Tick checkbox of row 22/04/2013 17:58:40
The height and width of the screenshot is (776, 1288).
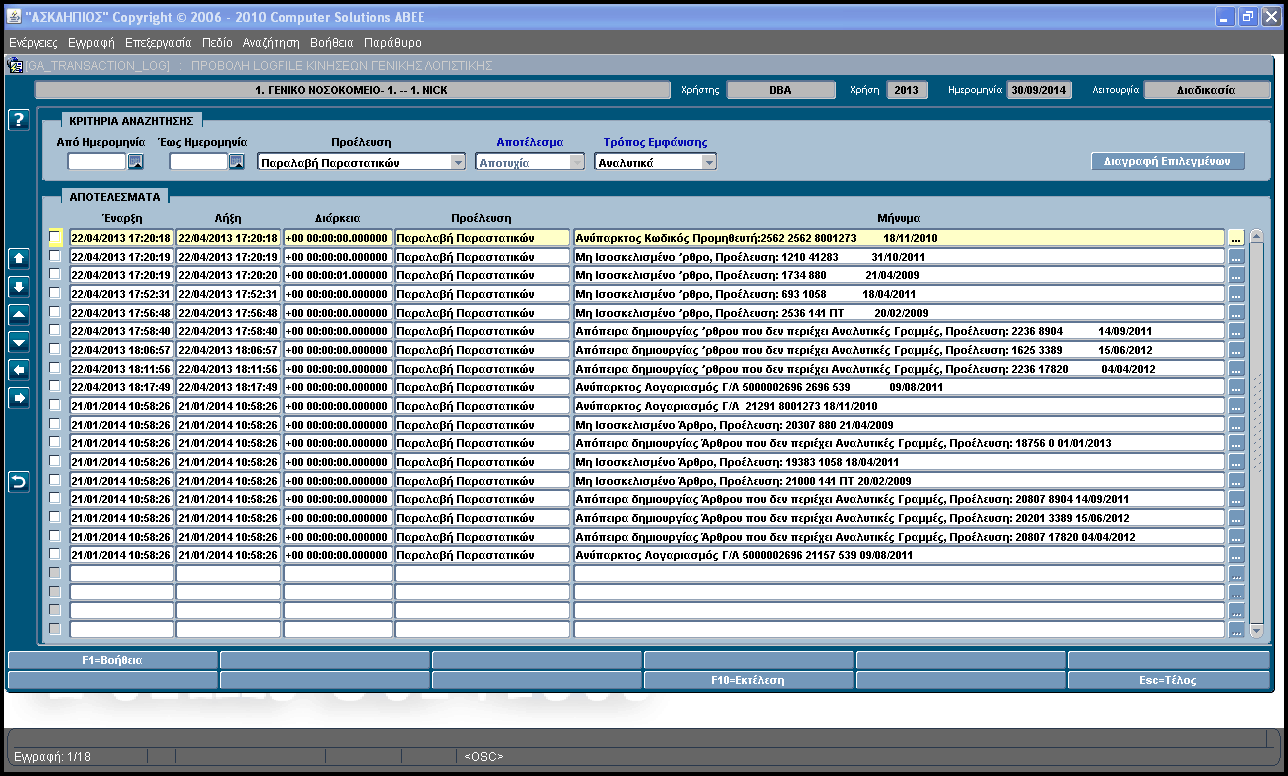point(55,331)
